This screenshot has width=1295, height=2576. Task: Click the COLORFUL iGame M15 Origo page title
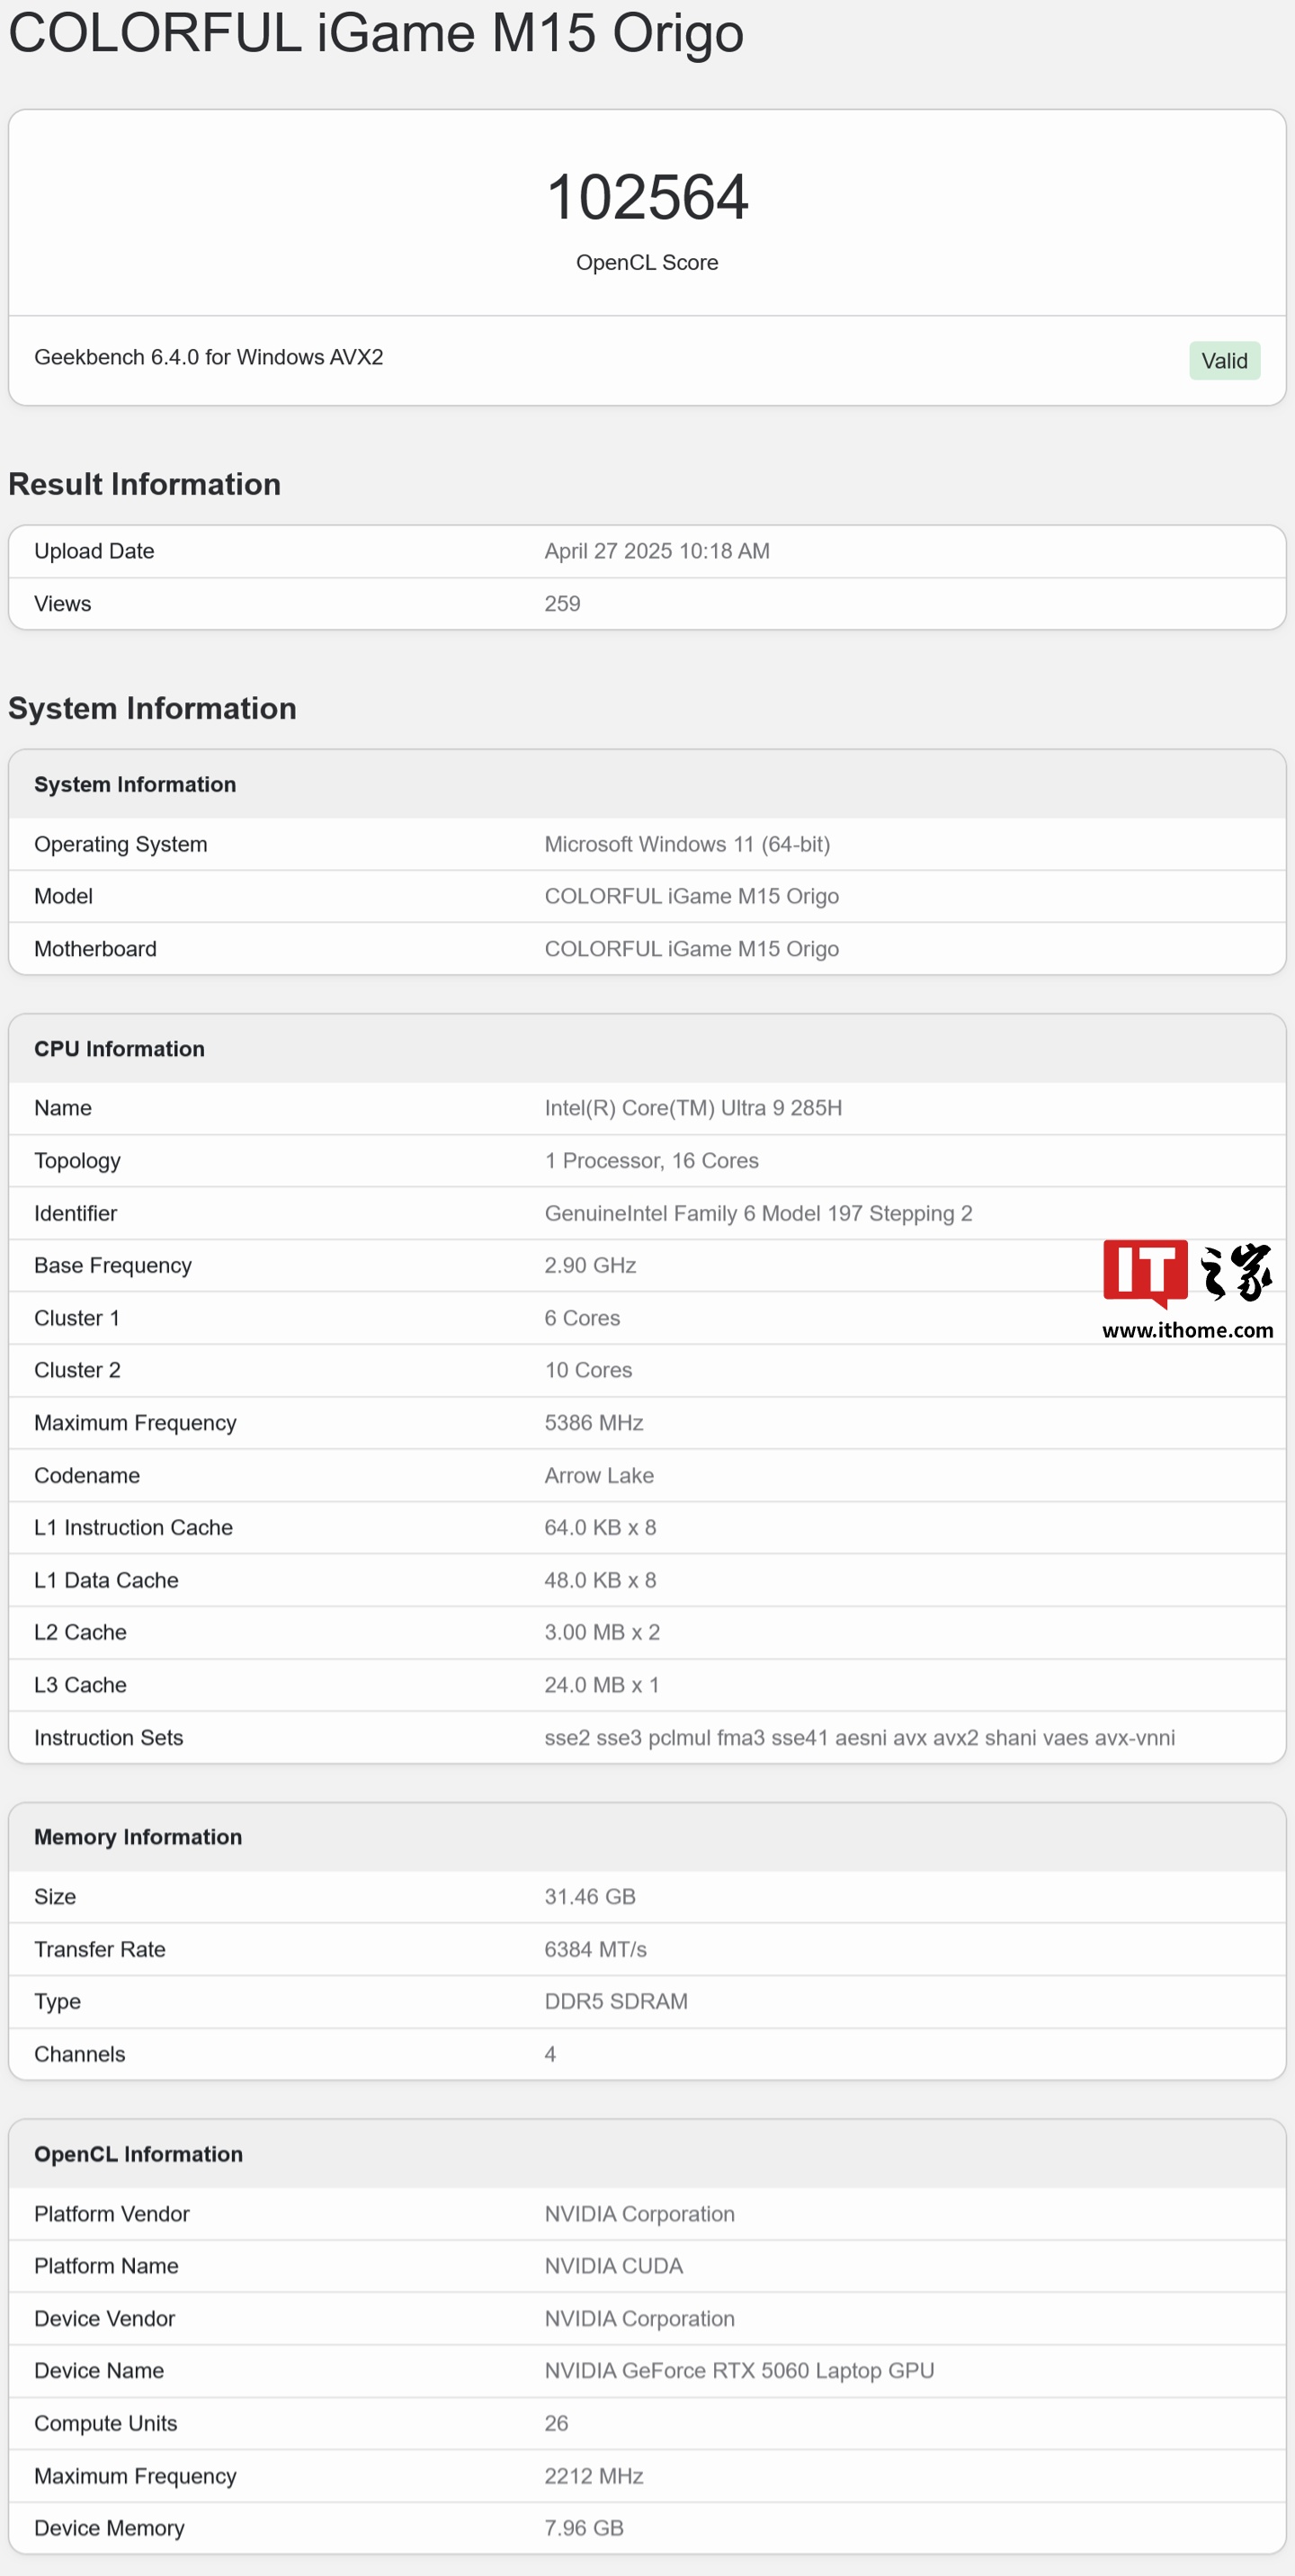tap(376, 32)
